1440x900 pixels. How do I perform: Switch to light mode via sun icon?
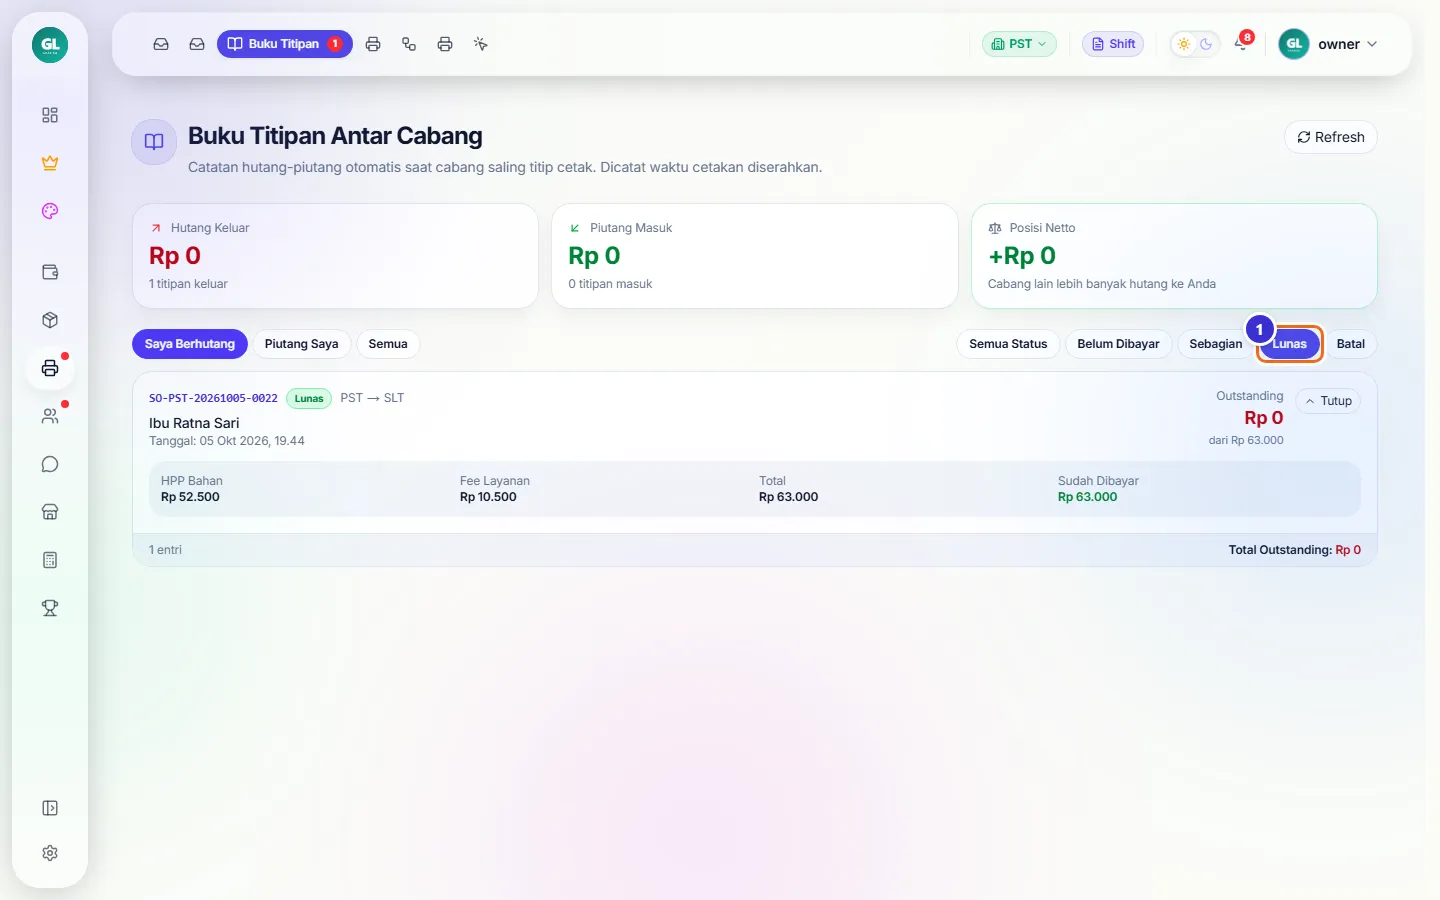click(x=1184, y=44)
